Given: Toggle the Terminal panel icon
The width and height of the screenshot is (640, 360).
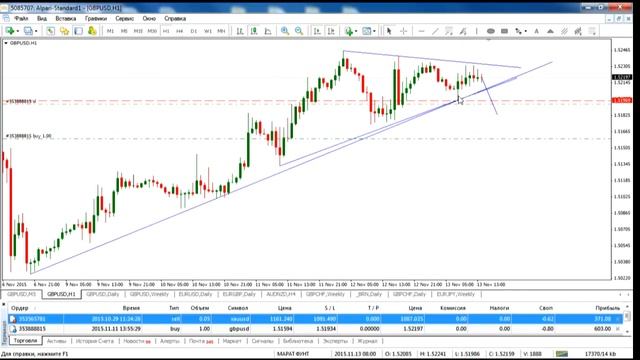Looking at the screenshot, I should (x=92, y=31).
